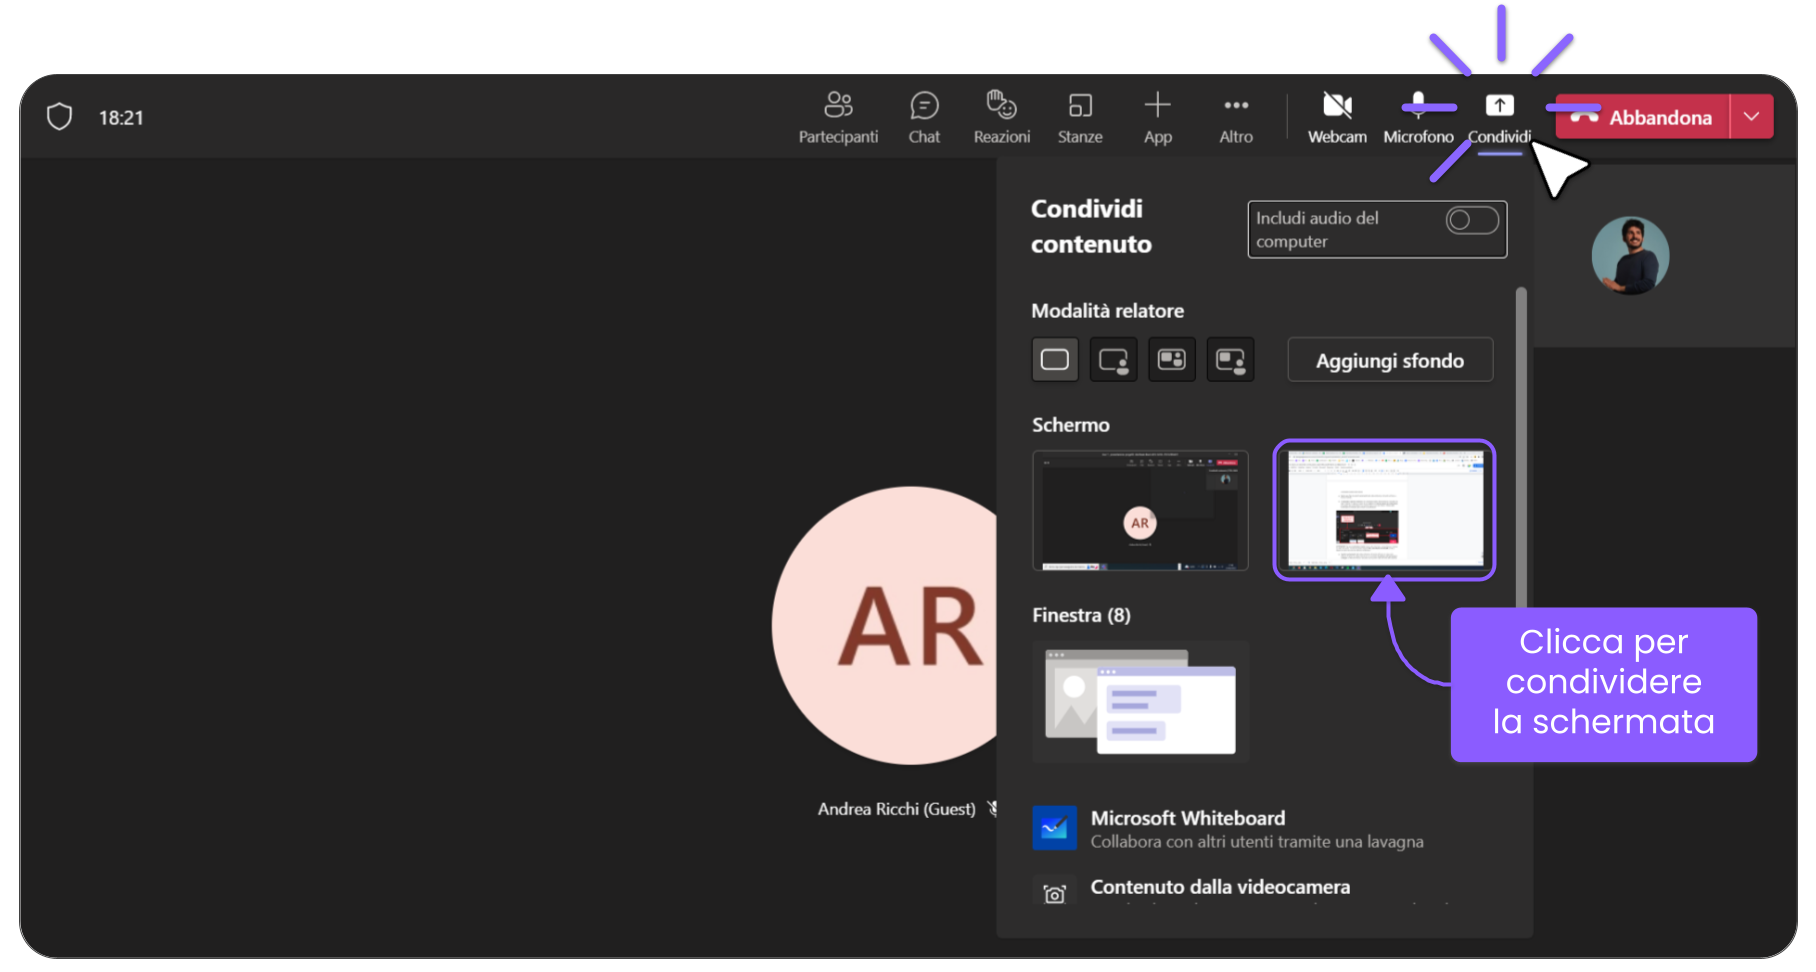
Task: Open the Stanze breakout rooms
Action: coord(1080,118)
